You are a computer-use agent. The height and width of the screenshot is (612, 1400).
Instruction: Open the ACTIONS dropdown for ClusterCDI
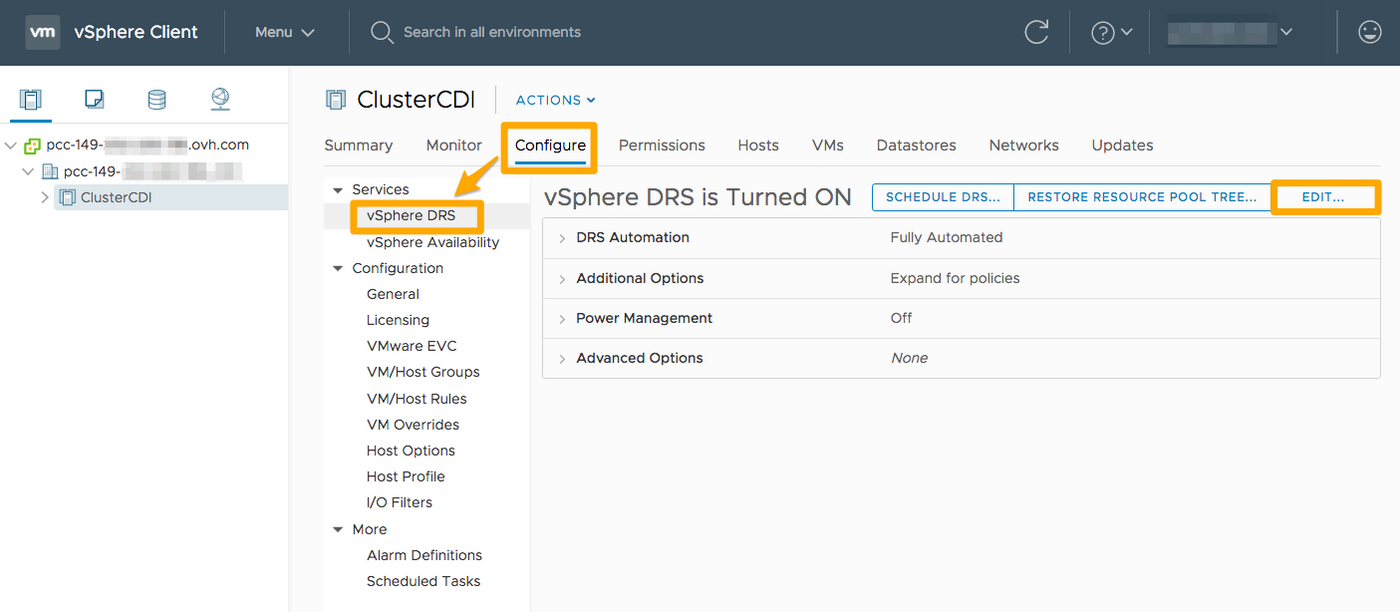555,100
